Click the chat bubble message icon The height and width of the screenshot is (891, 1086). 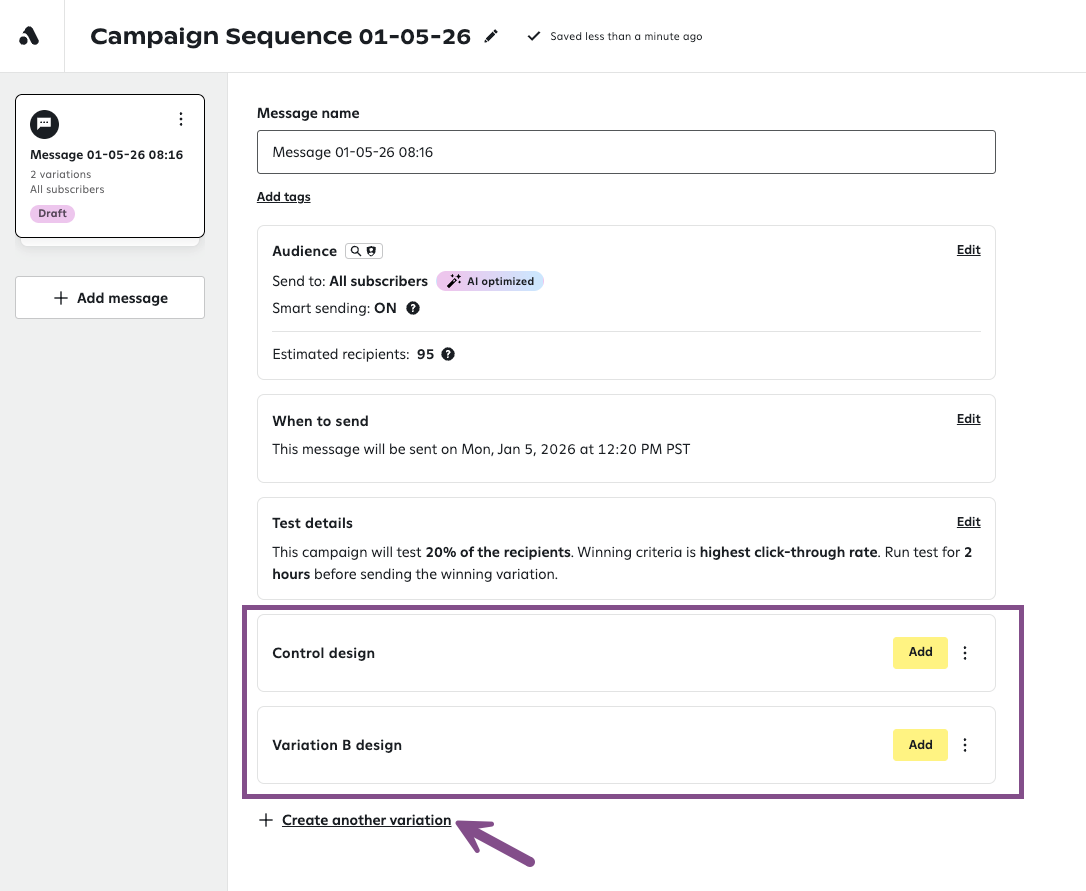tap(44, 124)
